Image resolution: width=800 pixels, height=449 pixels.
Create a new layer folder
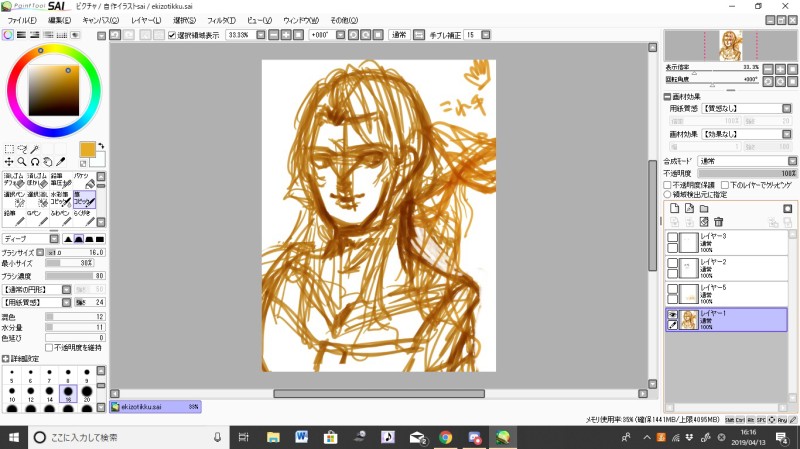tap(704, 208)
